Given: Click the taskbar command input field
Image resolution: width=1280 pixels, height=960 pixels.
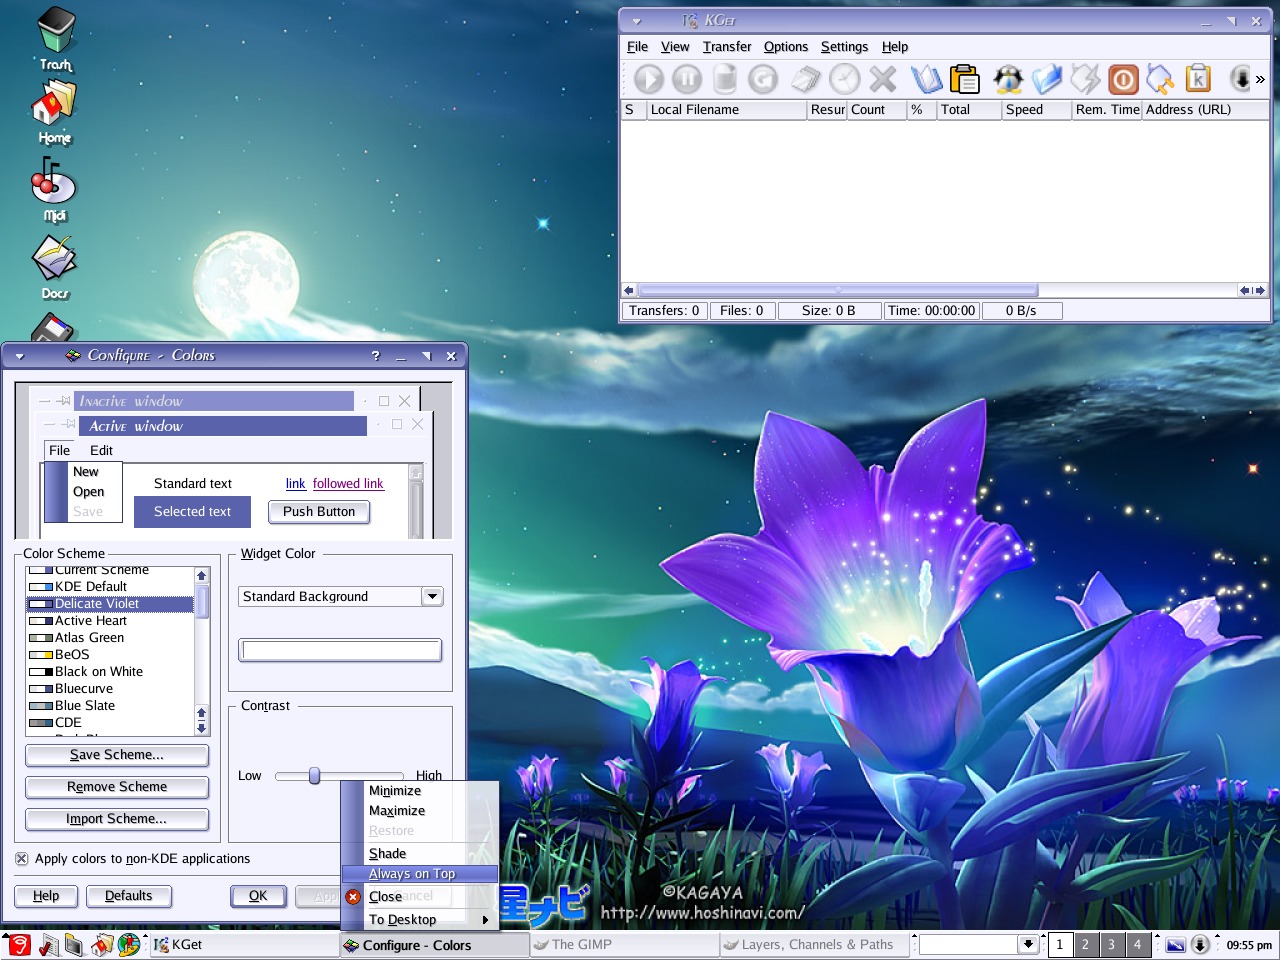Looking at the screenshot, I should (x=968, y=944).
